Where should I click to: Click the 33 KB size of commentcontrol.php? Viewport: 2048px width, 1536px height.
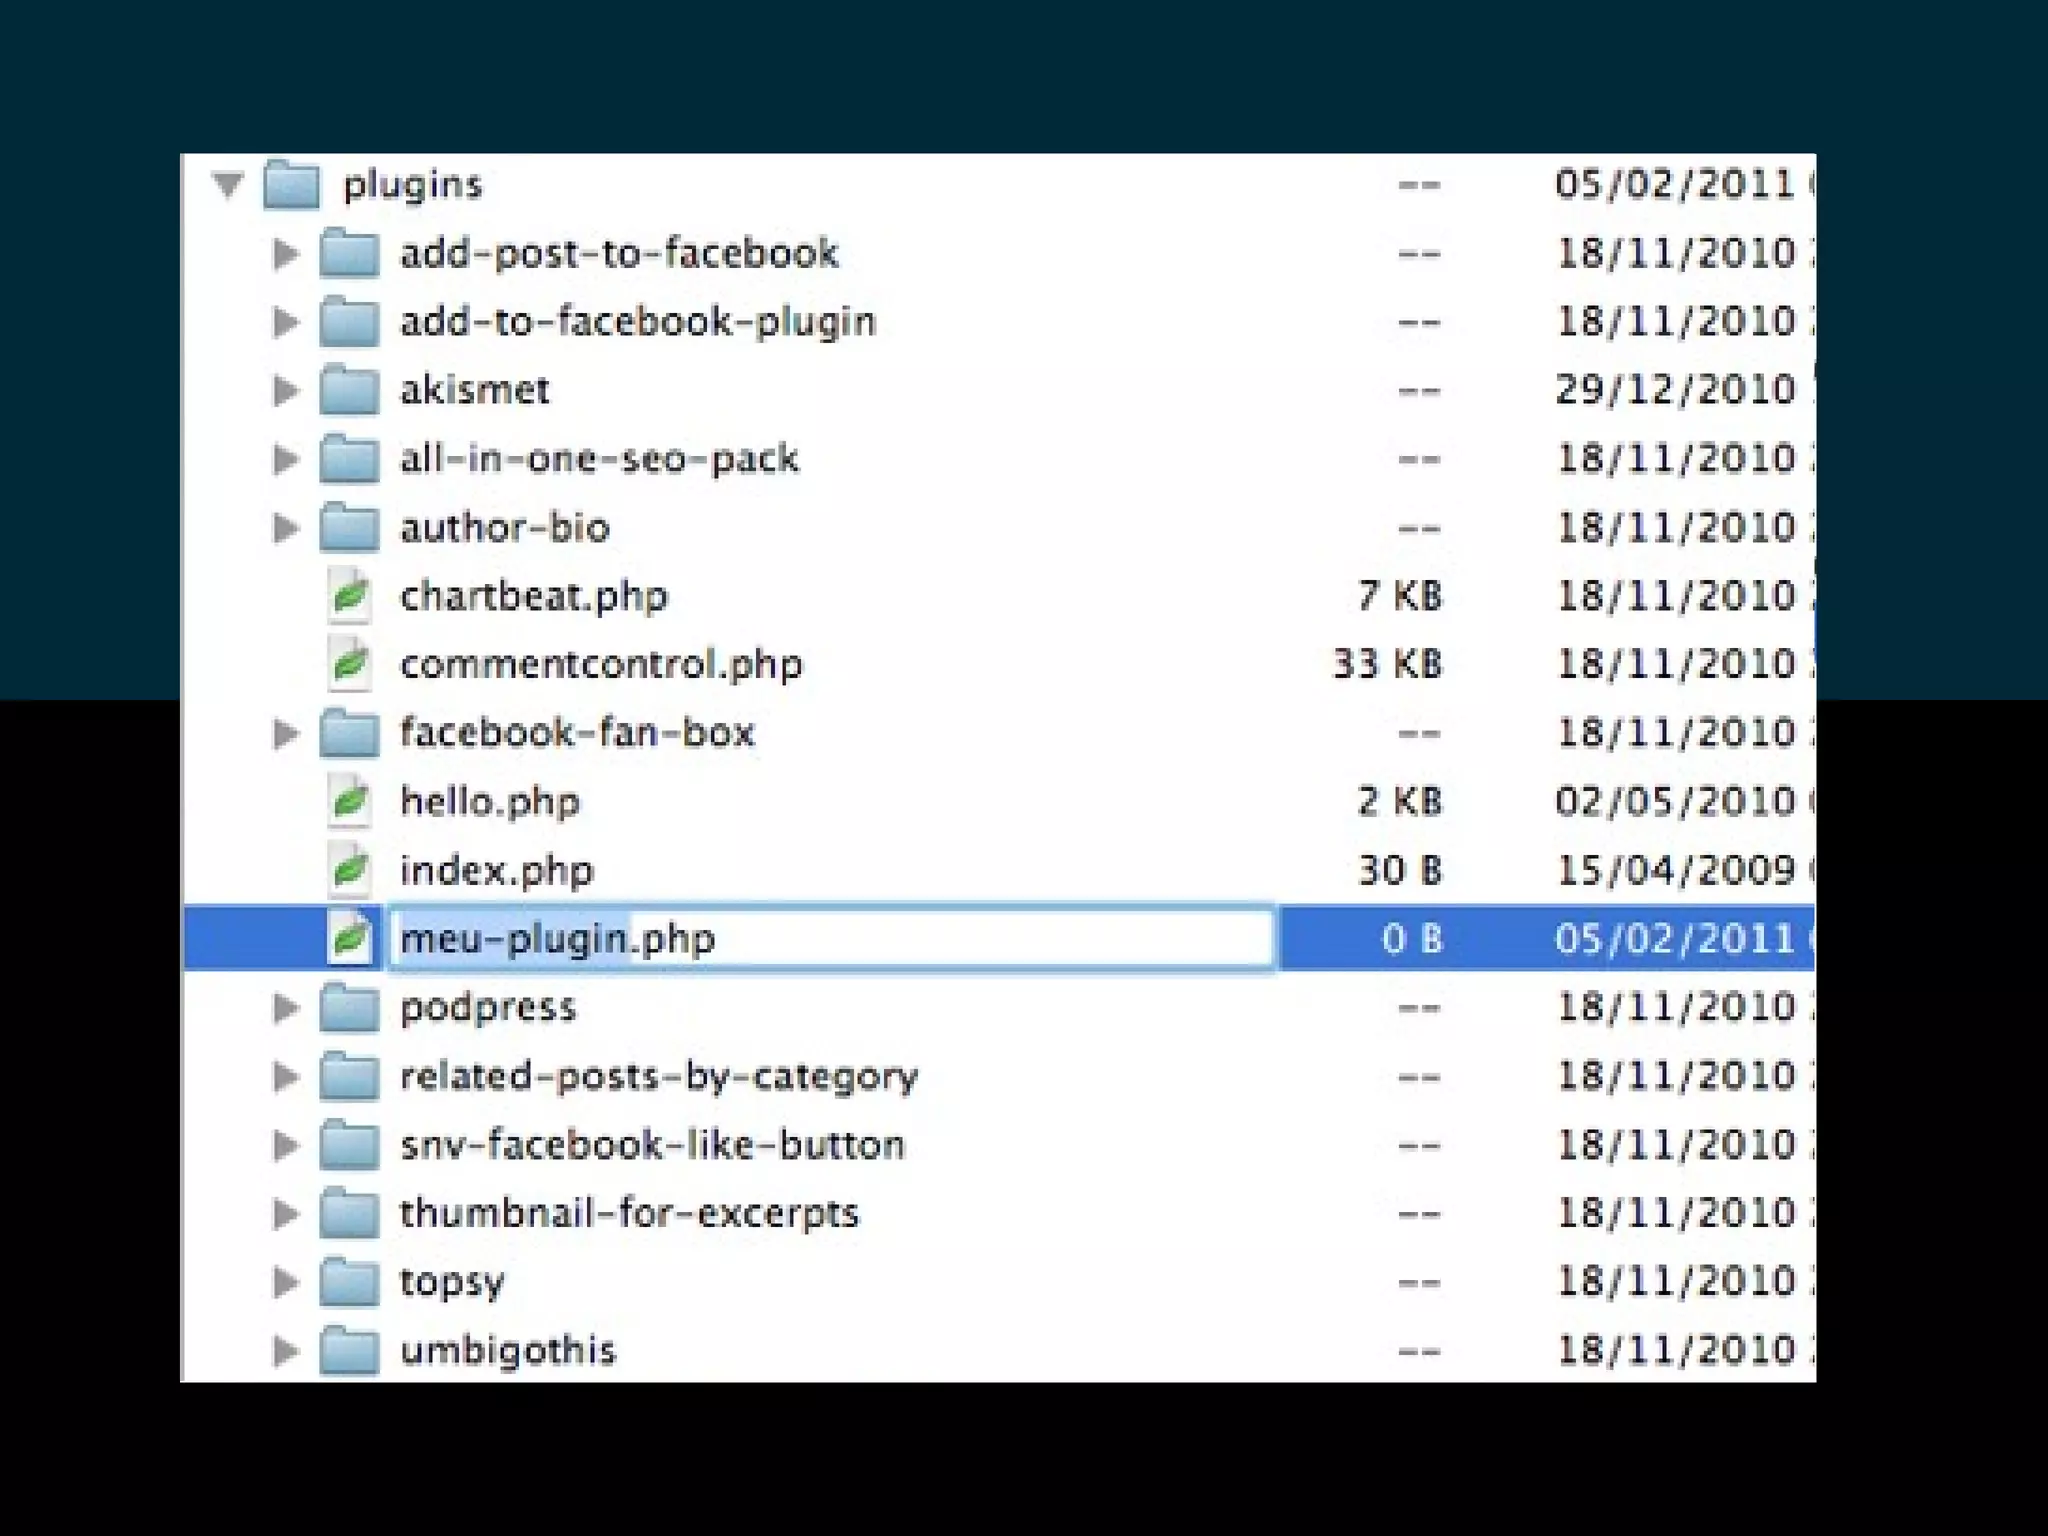[1387, 665]
